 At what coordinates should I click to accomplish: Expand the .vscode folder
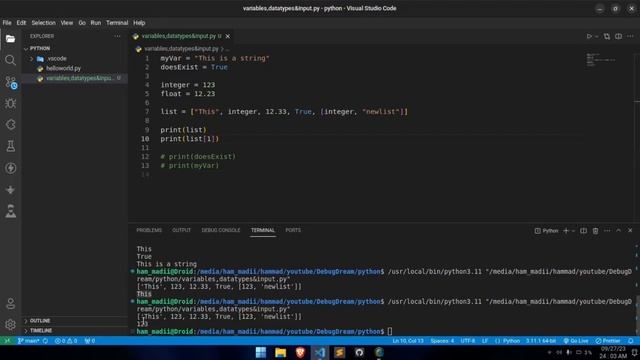(75, 58)
